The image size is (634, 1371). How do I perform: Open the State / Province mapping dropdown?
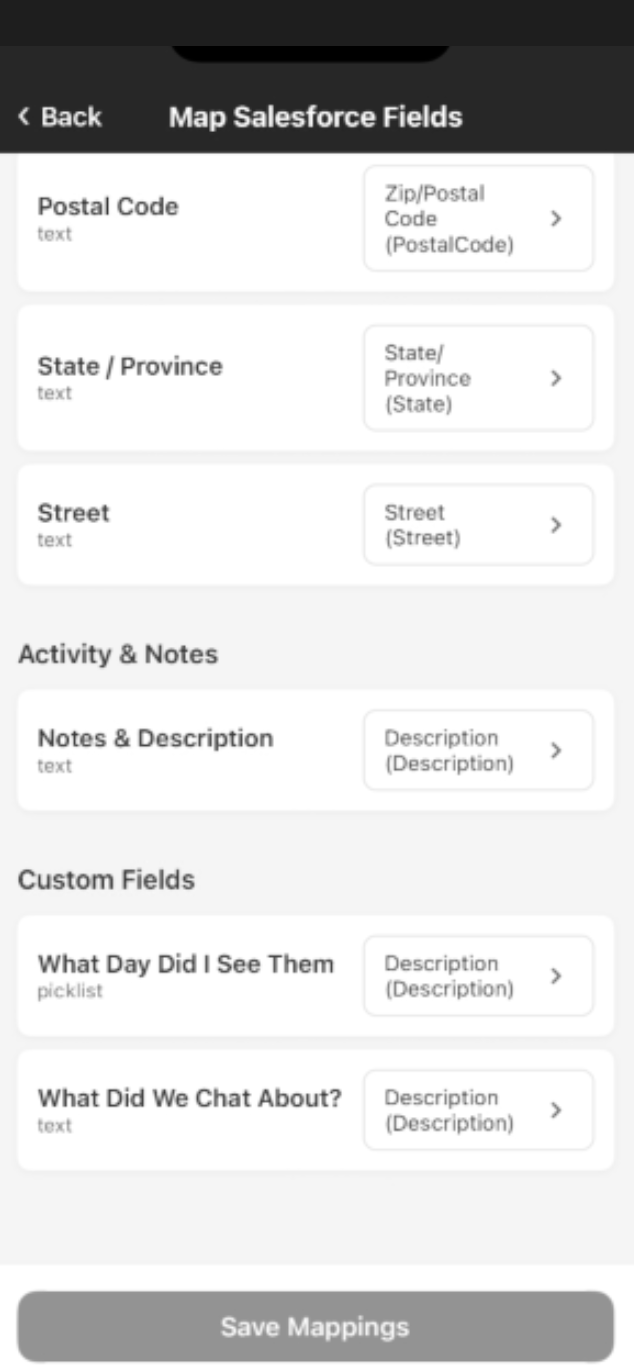[477, 378]
